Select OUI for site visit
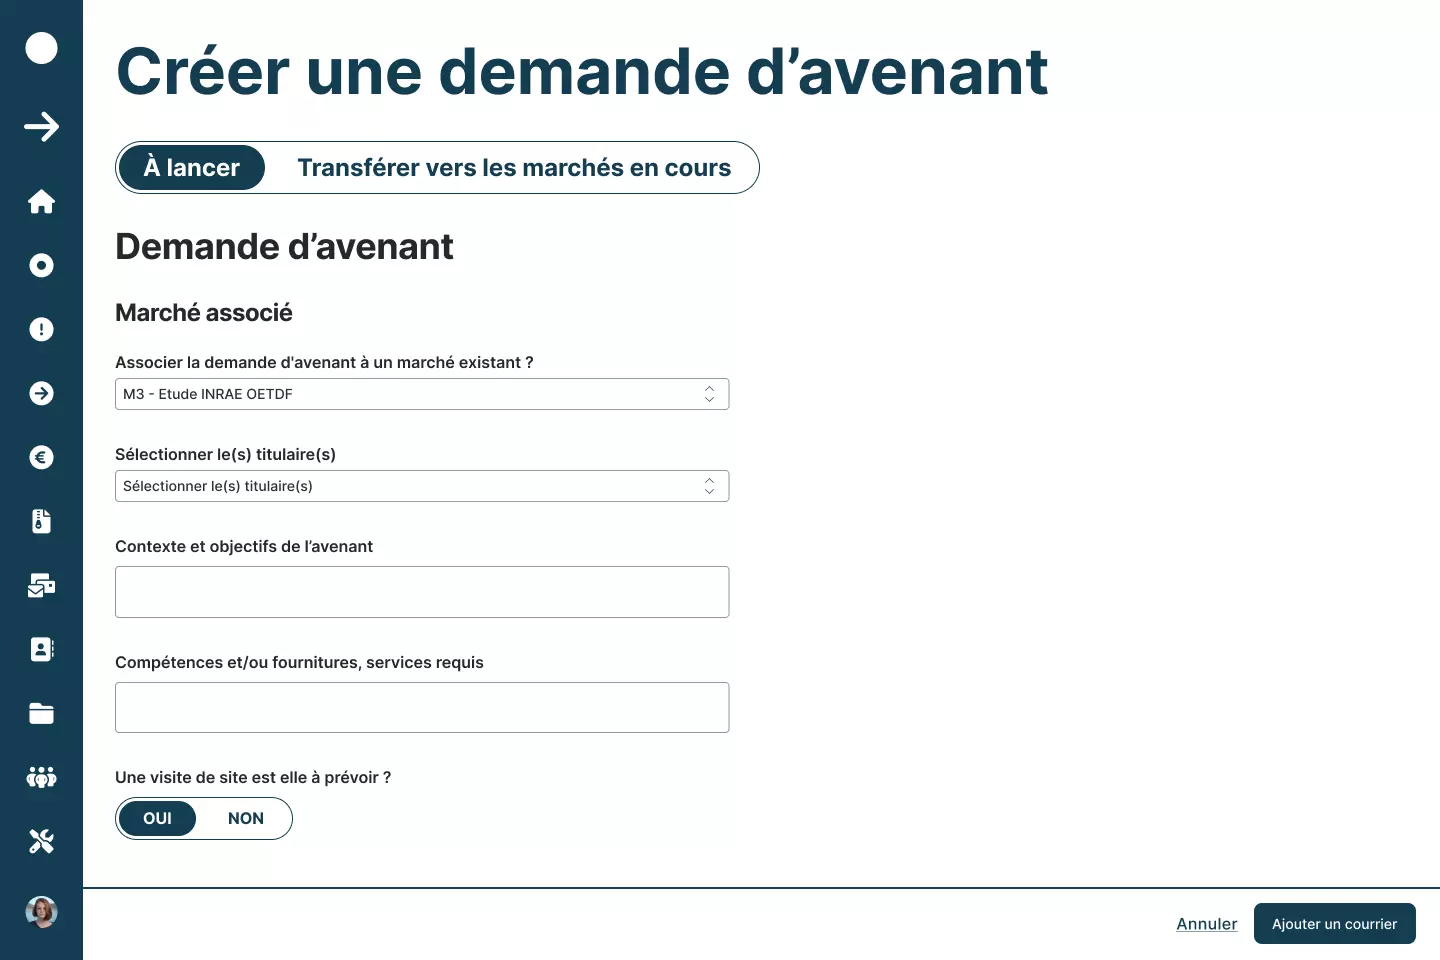1440x960 pixels. point(157,819)
